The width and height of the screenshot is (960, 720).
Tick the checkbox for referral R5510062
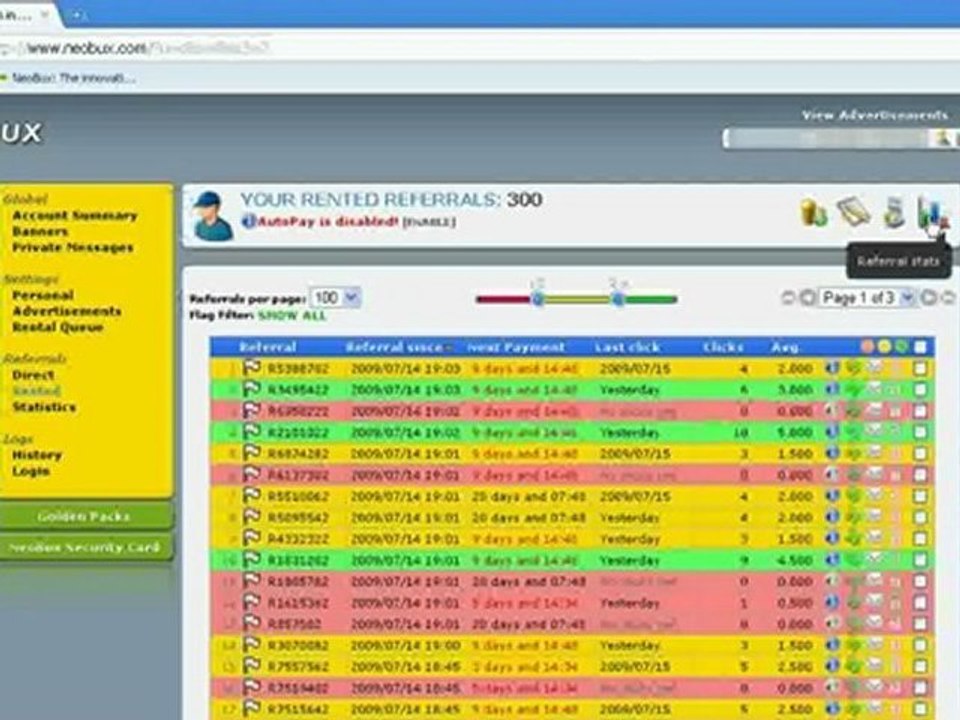pos(920,497)
